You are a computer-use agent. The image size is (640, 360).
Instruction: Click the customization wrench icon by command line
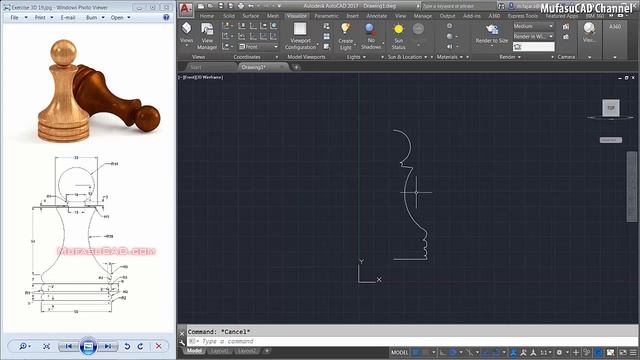click(182, 342)
